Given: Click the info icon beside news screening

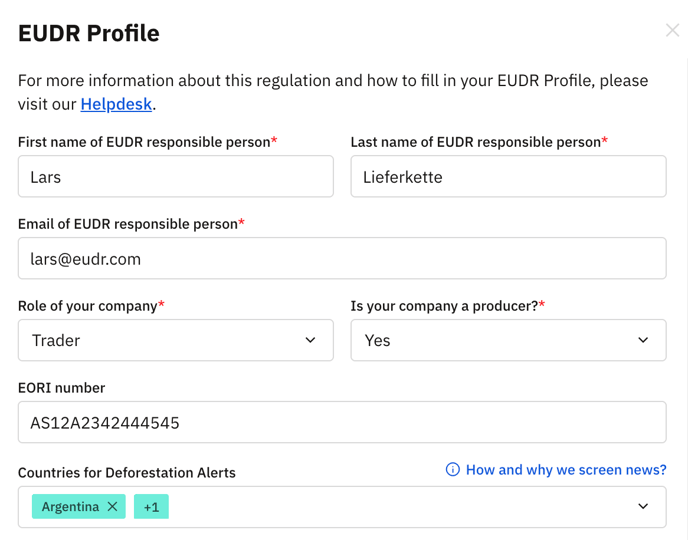Looking at the screenshot, I should click(x=453, y=470).
